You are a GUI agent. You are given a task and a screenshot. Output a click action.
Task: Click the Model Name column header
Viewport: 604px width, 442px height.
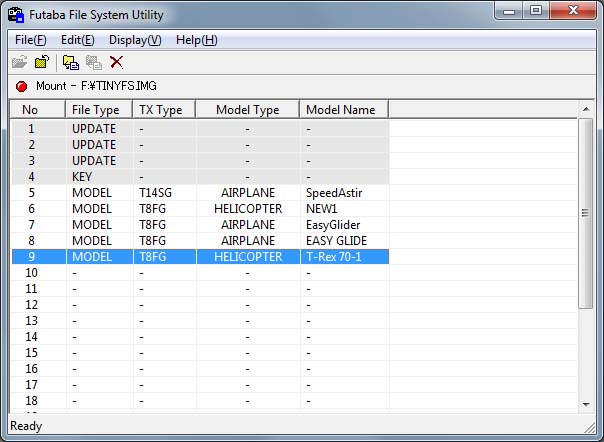click(x=343, y=109)
